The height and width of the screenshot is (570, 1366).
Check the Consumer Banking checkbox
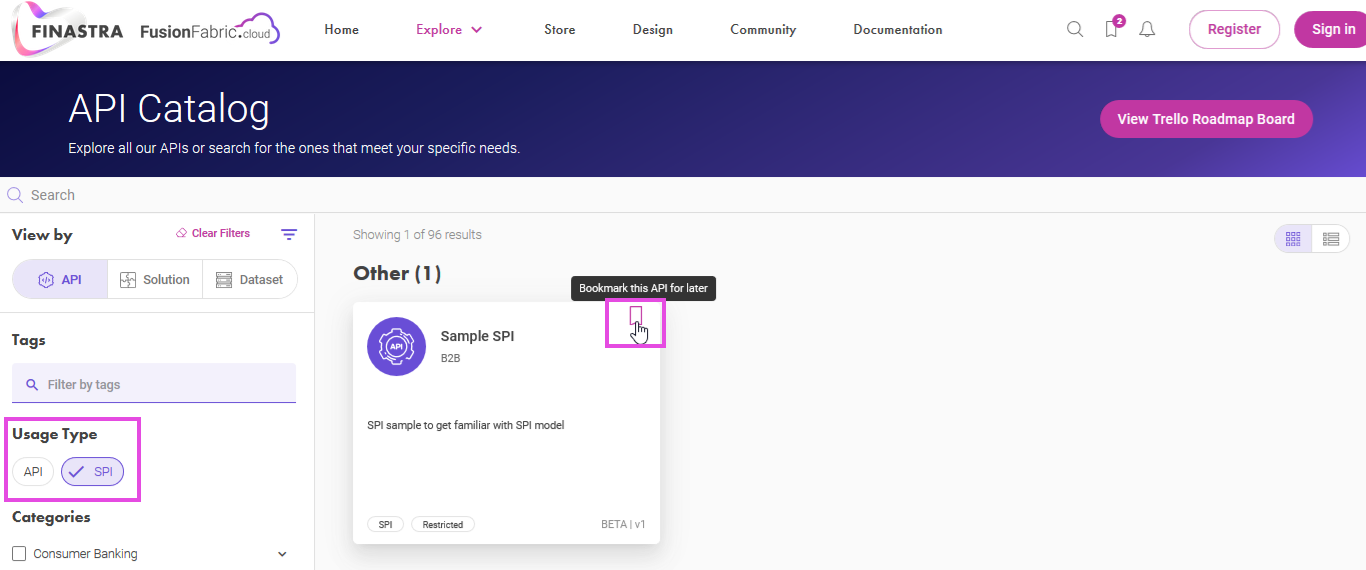click(x=19, y=553)
